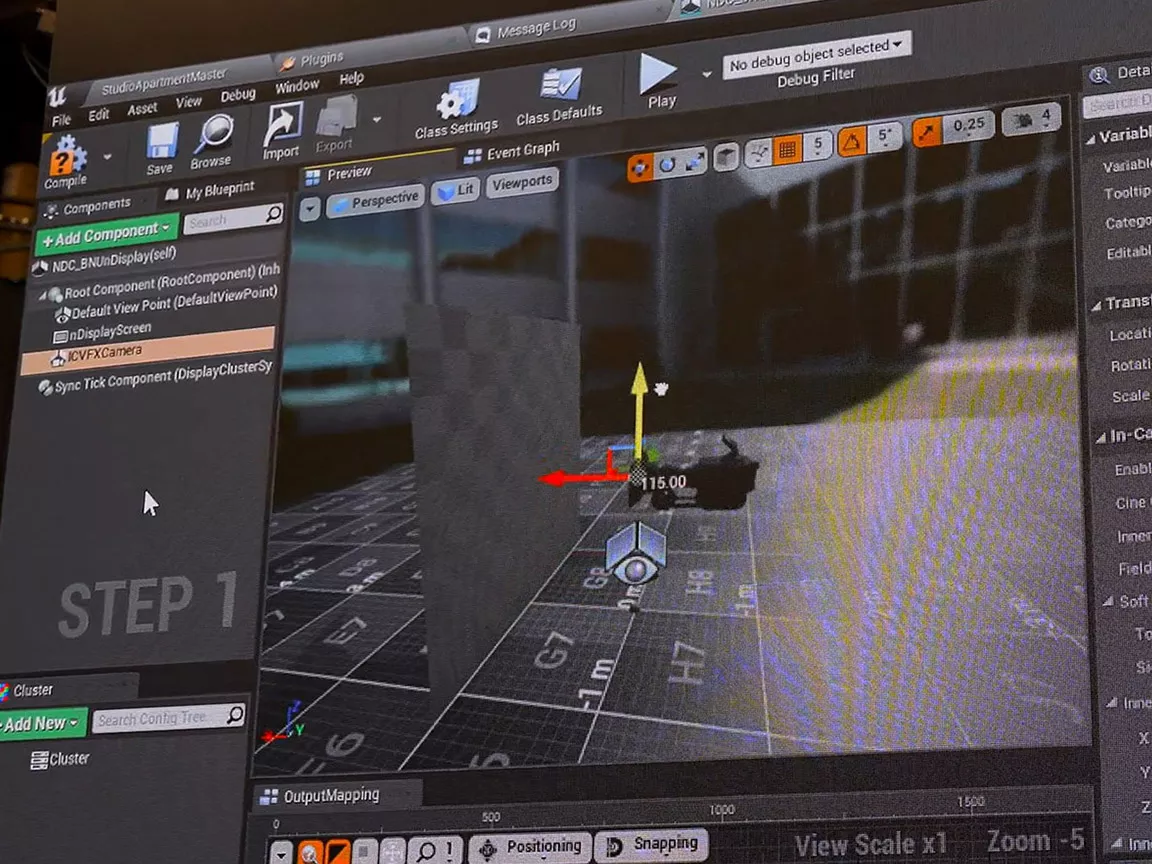Image resolution: width=1152 pixels, height=864 pixels.
Task: Toggle the world/local coordinate system icon
Action: pos(759,153)
